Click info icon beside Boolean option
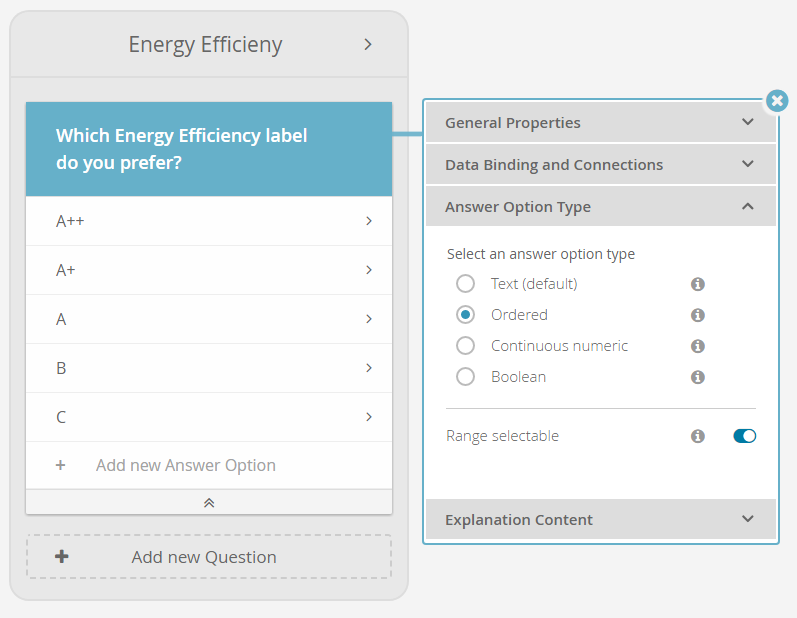The width and height of the screenshot is (797, 618). click(697, 377)
